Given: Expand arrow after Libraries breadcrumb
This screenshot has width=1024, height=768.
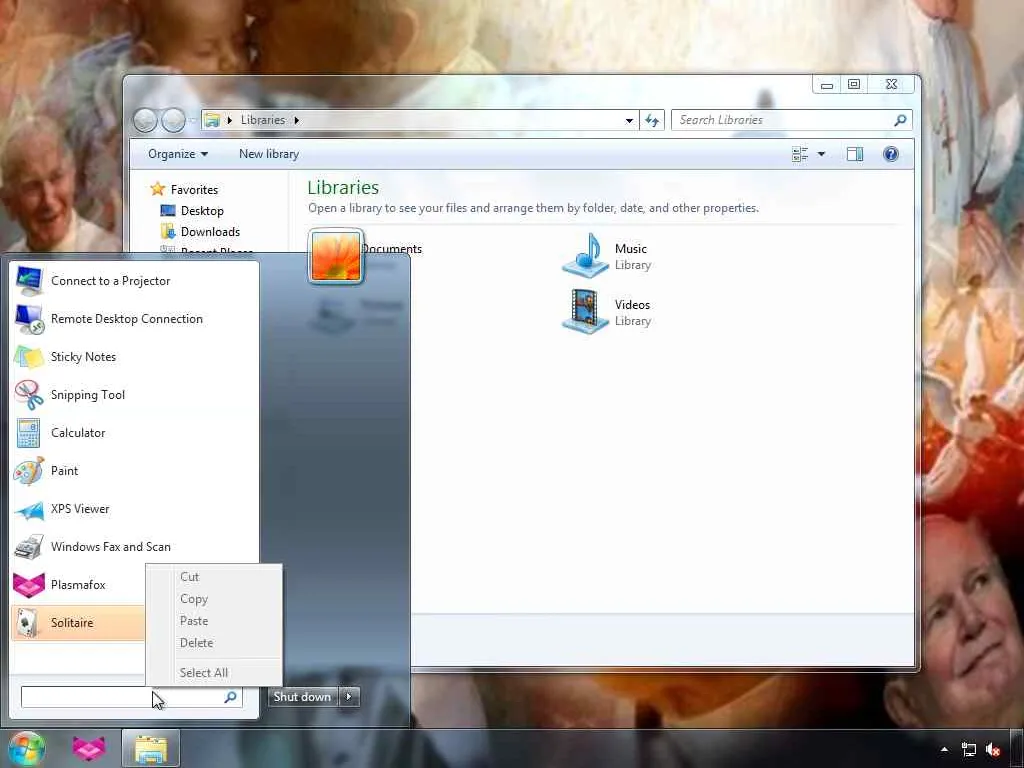Looking at the screenshot, I should (296, 120).
